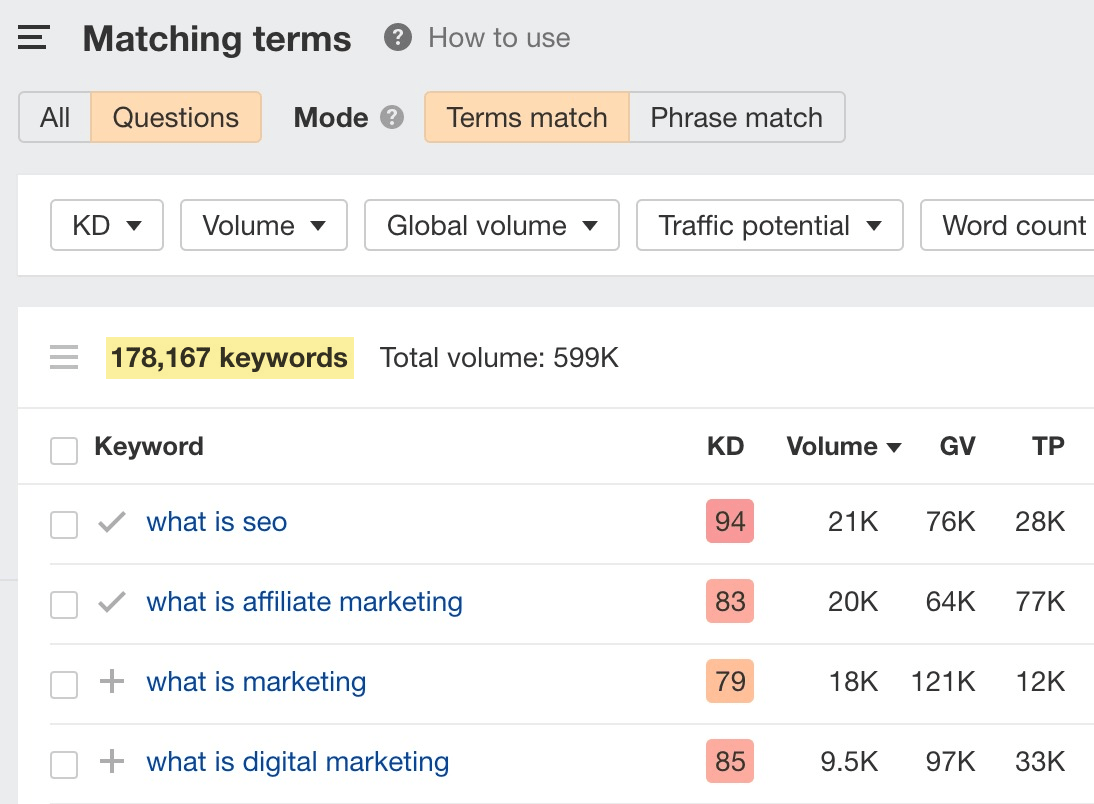Image resolution: width=1094 pixels, height=804 pixels.
Task: Select the All keywords tab
Action: point(55,117)
